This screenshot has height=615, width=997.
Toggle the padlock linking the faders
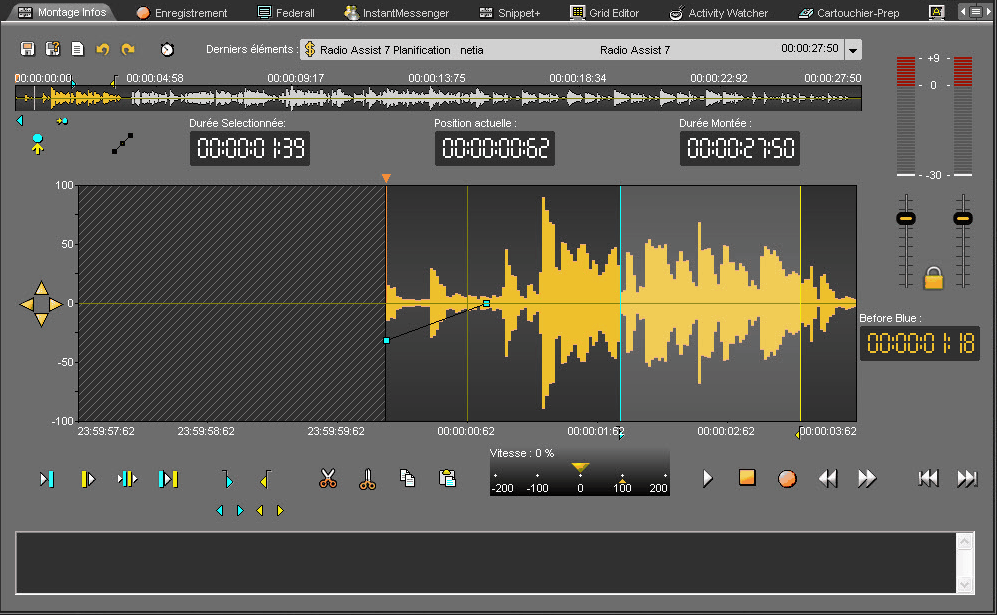click(x=934, y=277)
